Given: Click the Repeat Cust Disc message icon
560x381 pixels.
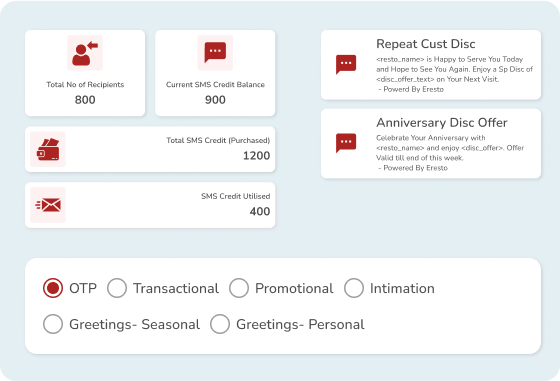Looking at the screenshot, I should point(346,64).
